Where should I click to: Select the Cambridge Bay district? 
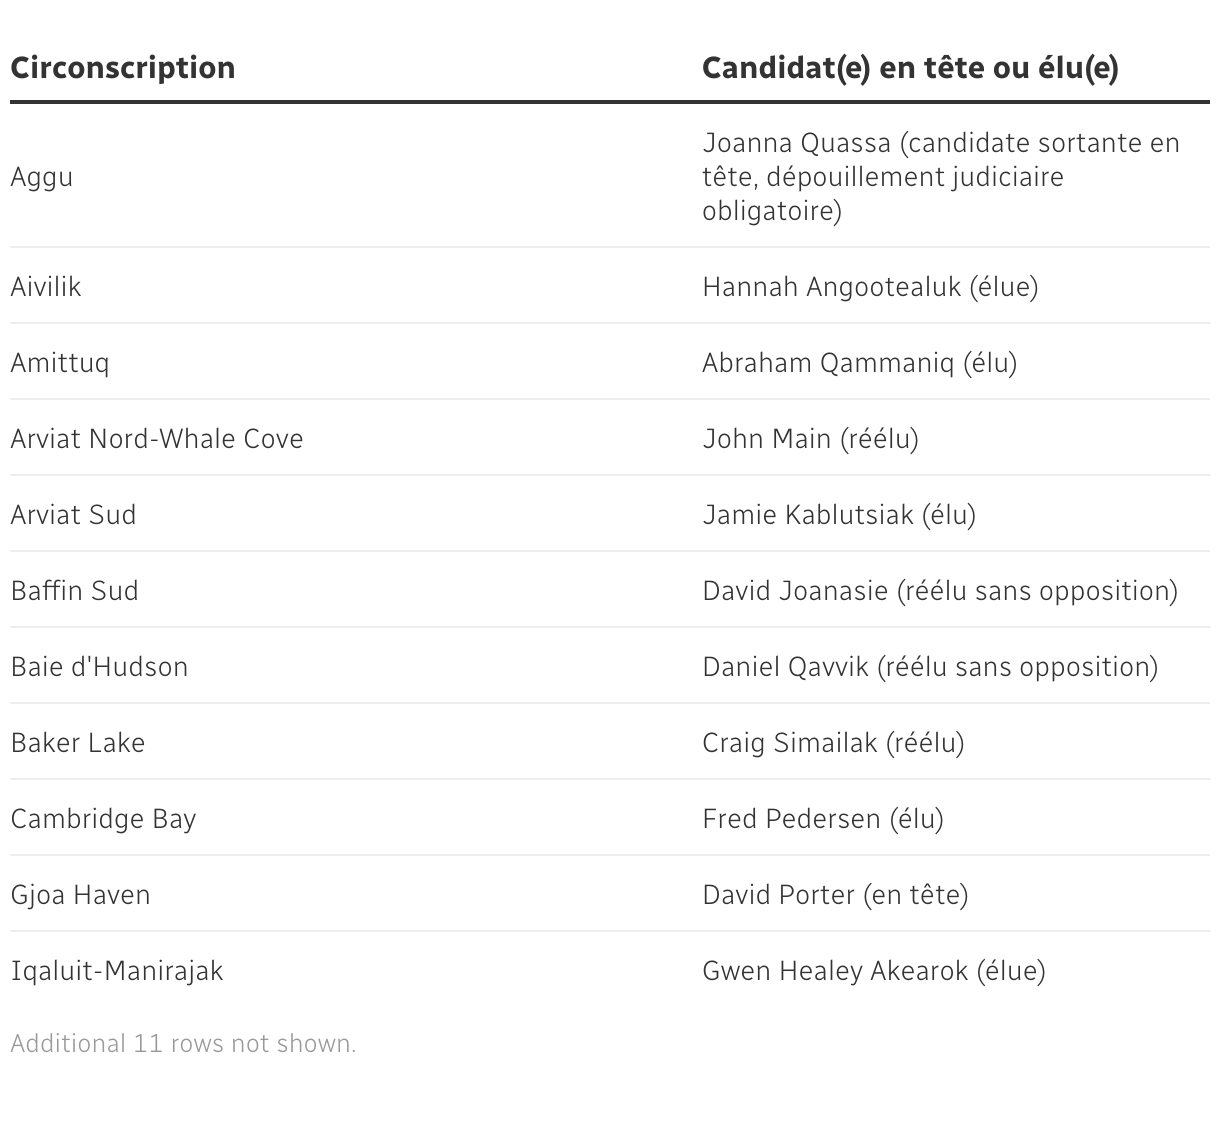[103, 819]
